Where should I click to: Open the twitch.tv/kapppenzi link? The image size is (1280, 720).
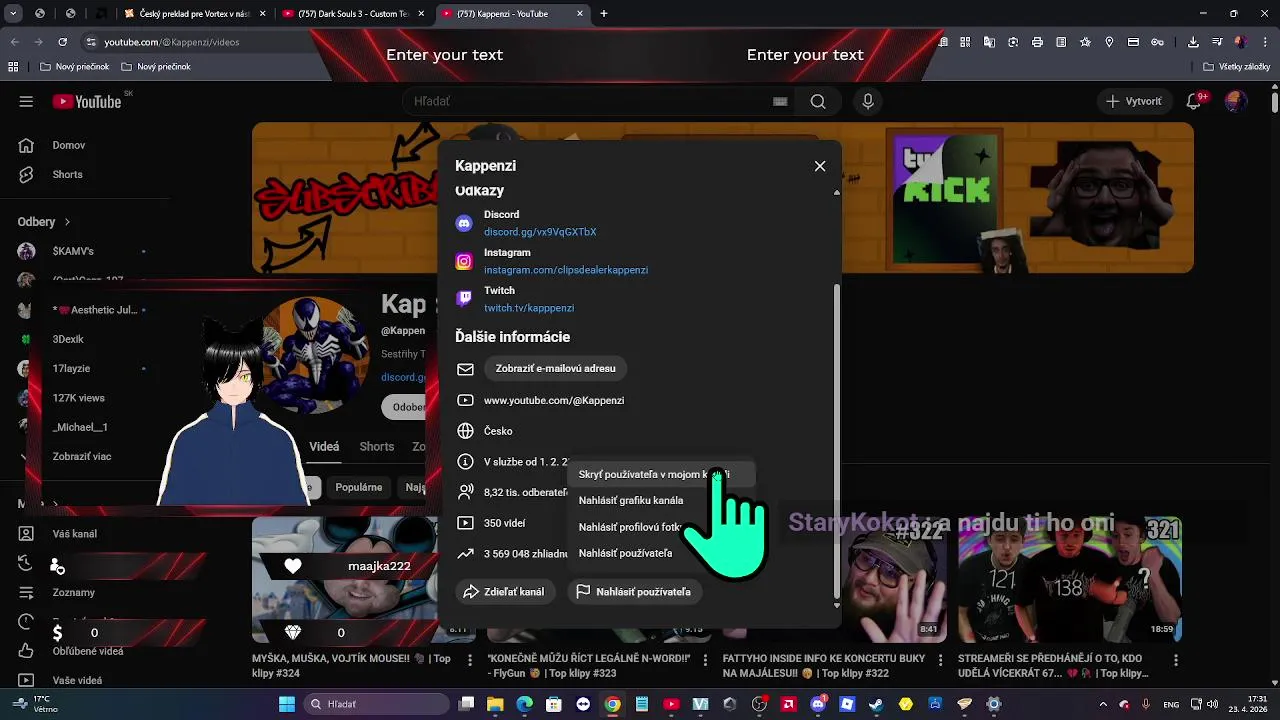529,308
